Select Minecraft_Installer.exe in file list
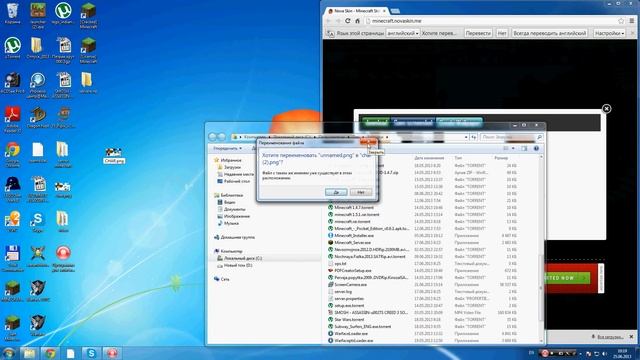Screen dimensions: 640x360 click(351, 236)
